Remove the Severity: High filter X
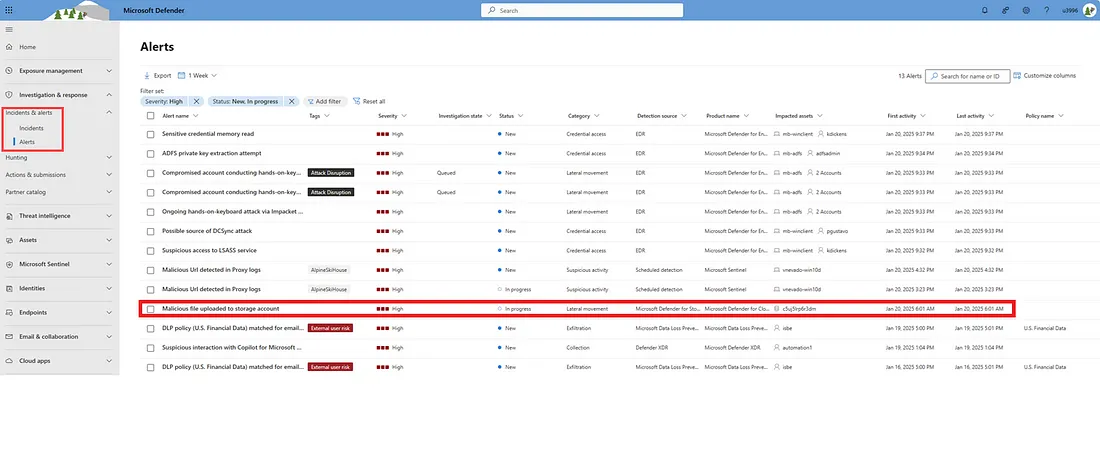The image size is (1100, 475). point(196,101)
